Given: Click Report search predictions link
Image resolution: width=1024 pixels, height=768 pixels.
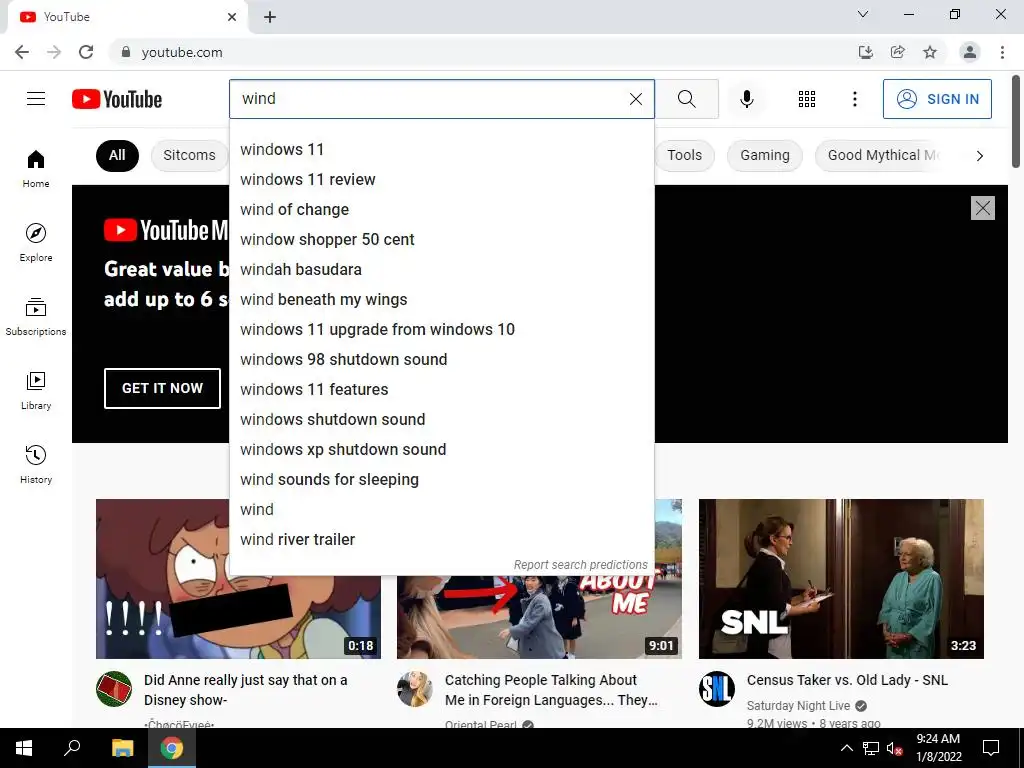Looking at the screenshot, I should click(580, 565).
